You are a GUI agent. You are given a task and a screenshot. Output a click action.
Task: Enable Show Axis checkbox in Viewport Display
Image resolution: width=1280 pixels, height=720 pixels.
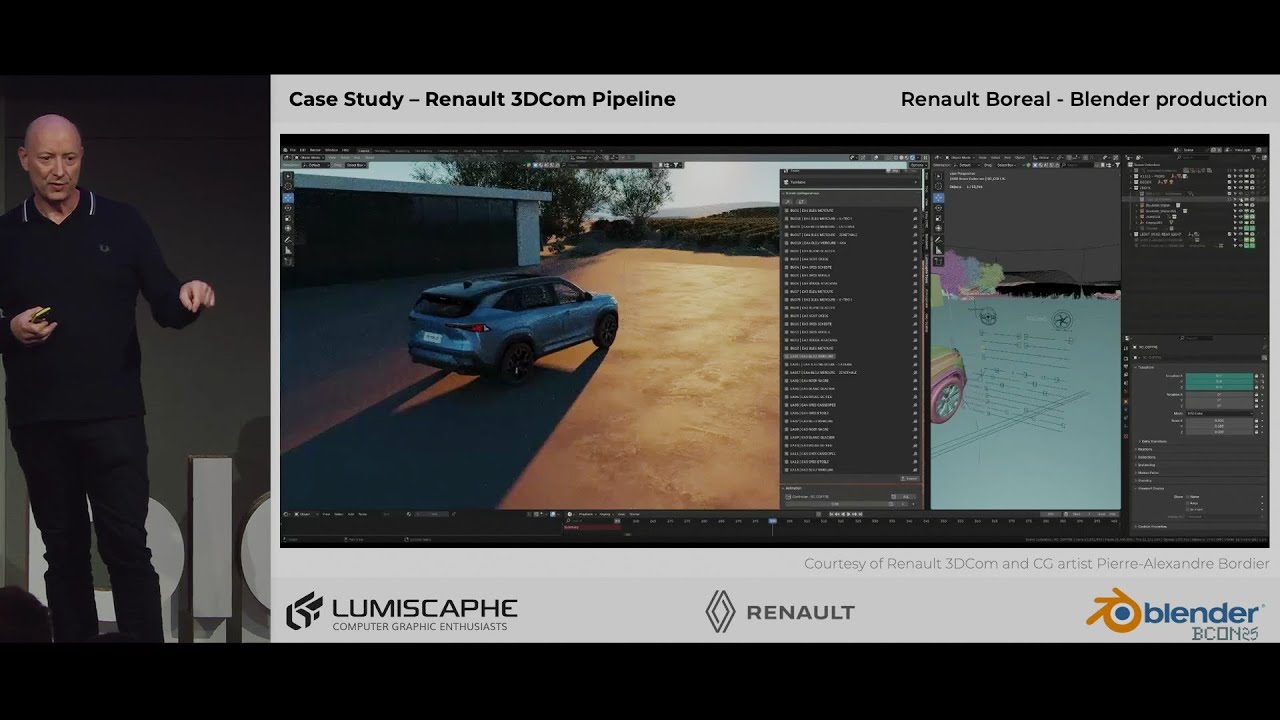coord(1188,503)
